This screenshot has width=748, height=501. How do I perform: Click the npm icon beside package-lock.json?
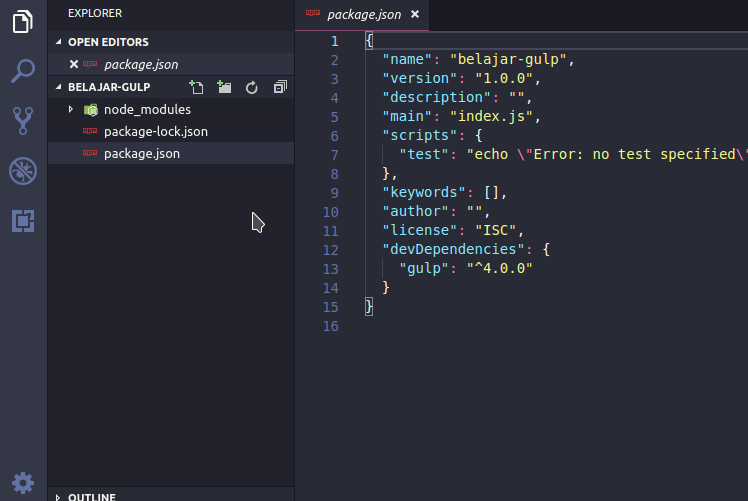90,131
